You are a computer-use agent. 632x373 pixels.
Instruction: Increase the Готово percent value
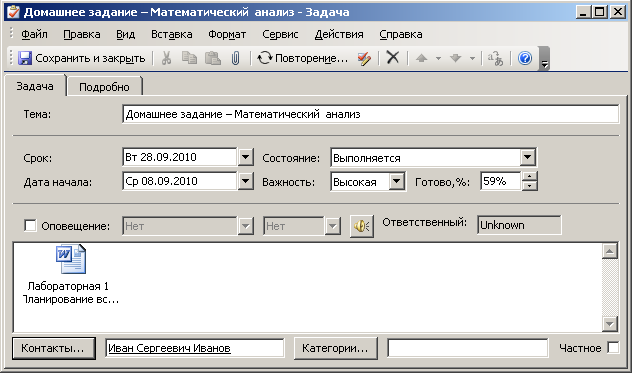click(530, 177)
